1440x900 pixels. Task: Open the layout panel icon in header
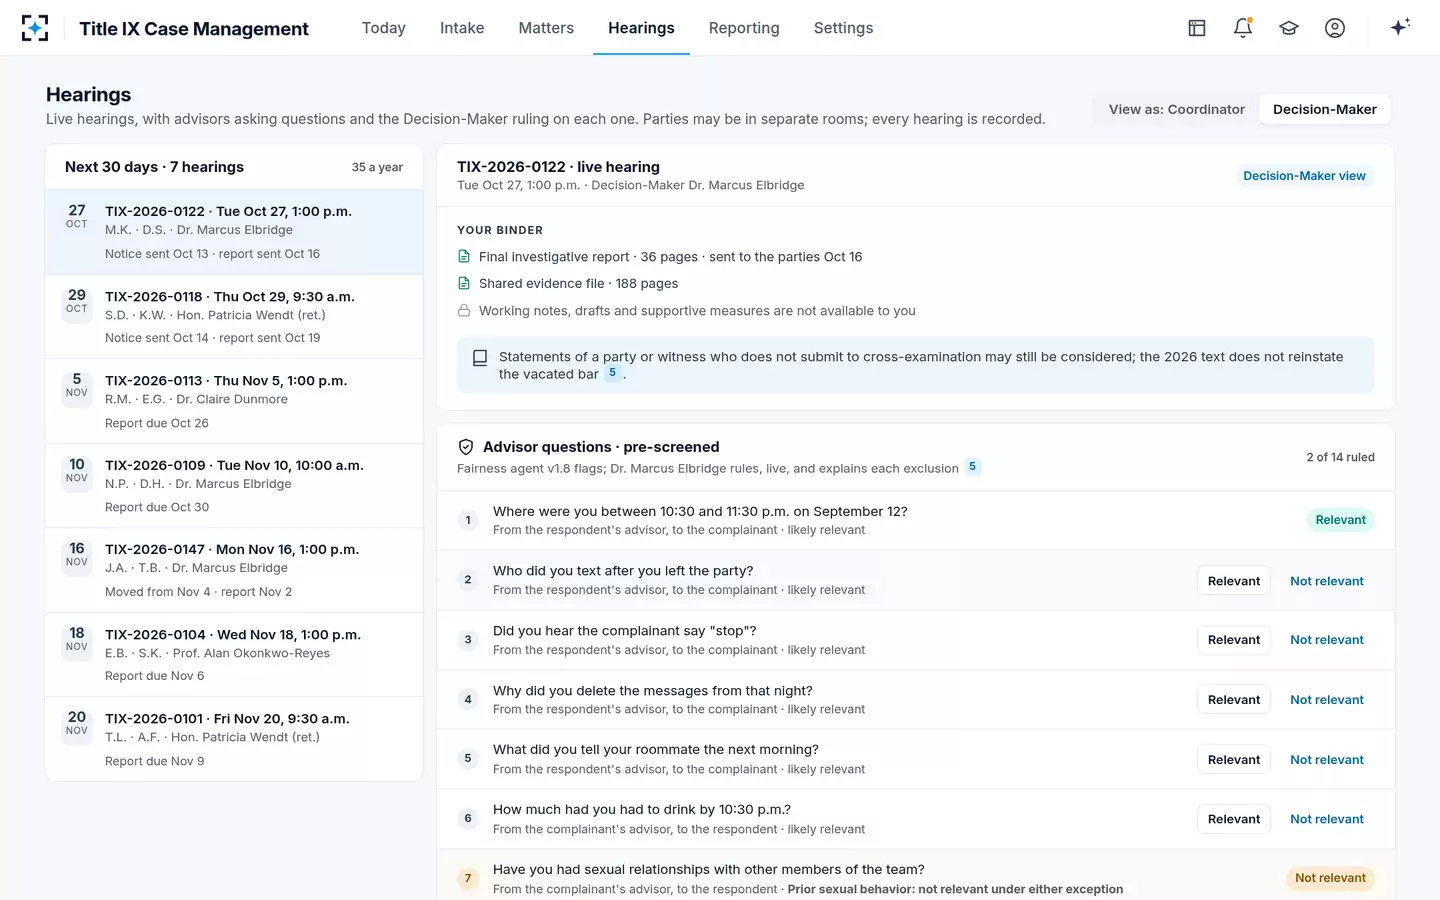click(x=1197, y=28)
